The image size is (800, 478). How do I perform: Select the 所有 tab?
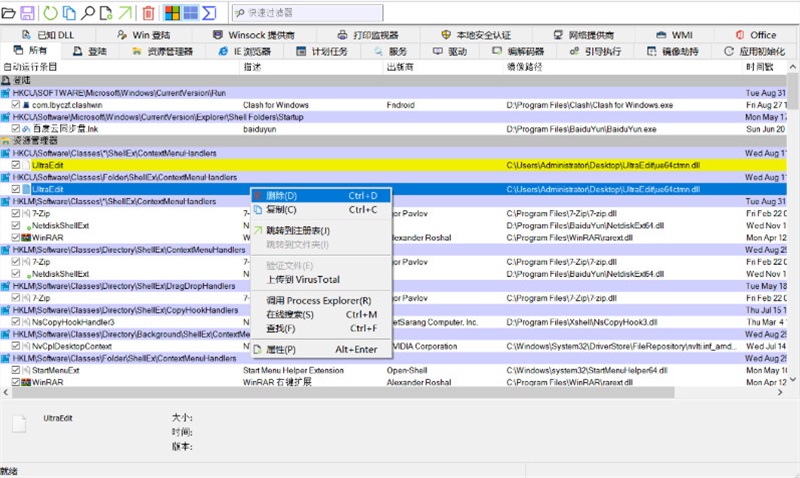(30, 51)
